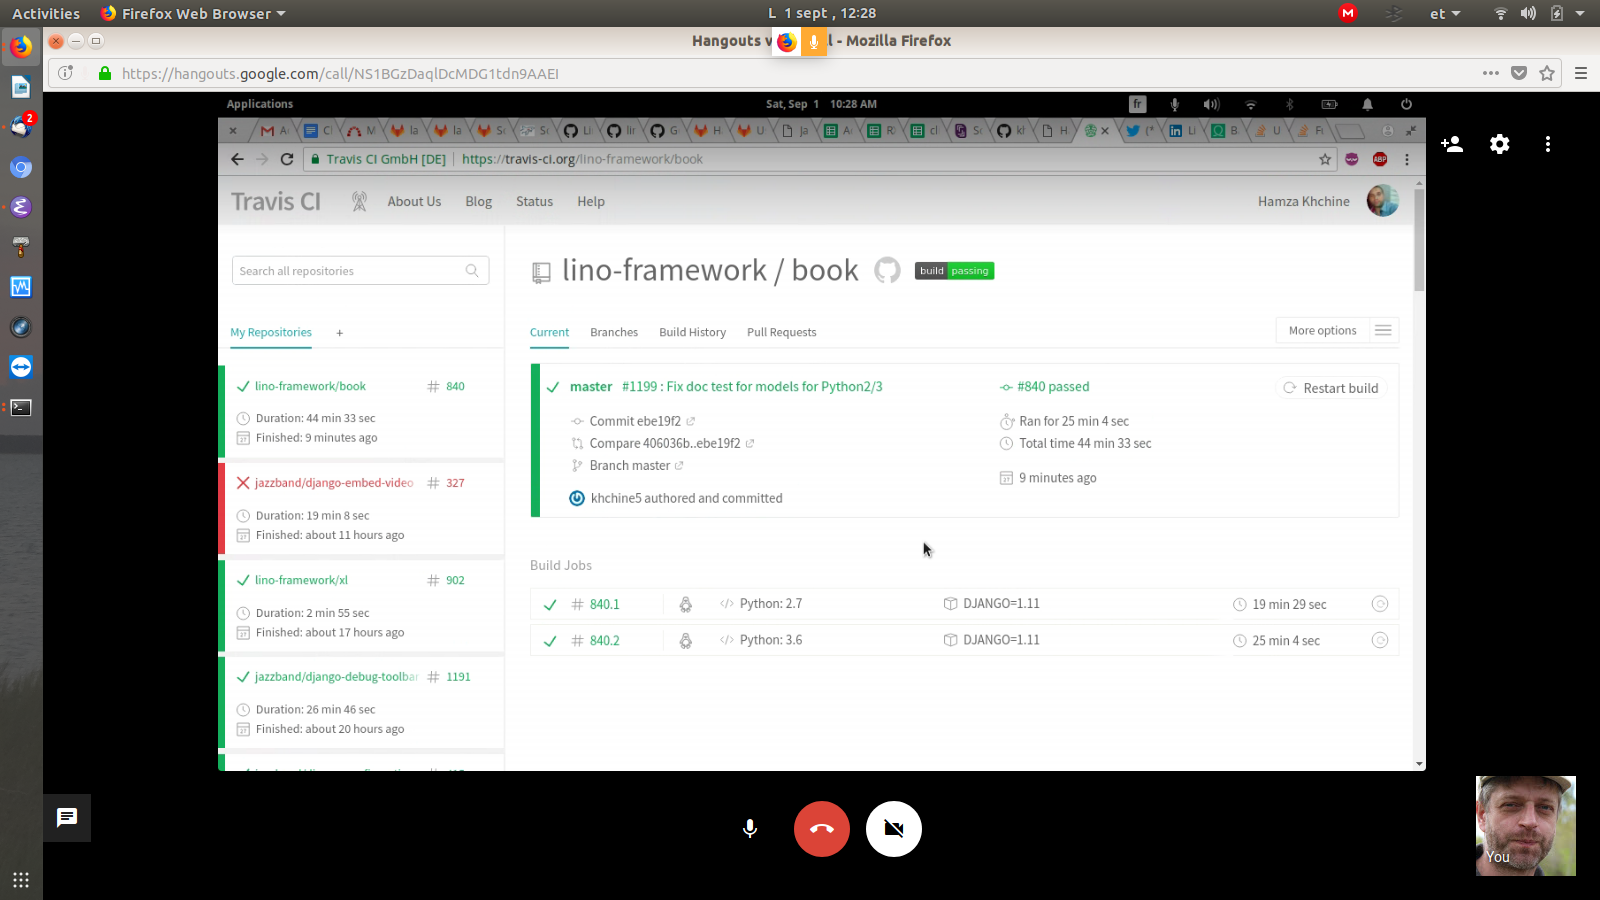Toggle the camera on in Hangouts
Screen dimensions: 1600x900
pos(894,829)
